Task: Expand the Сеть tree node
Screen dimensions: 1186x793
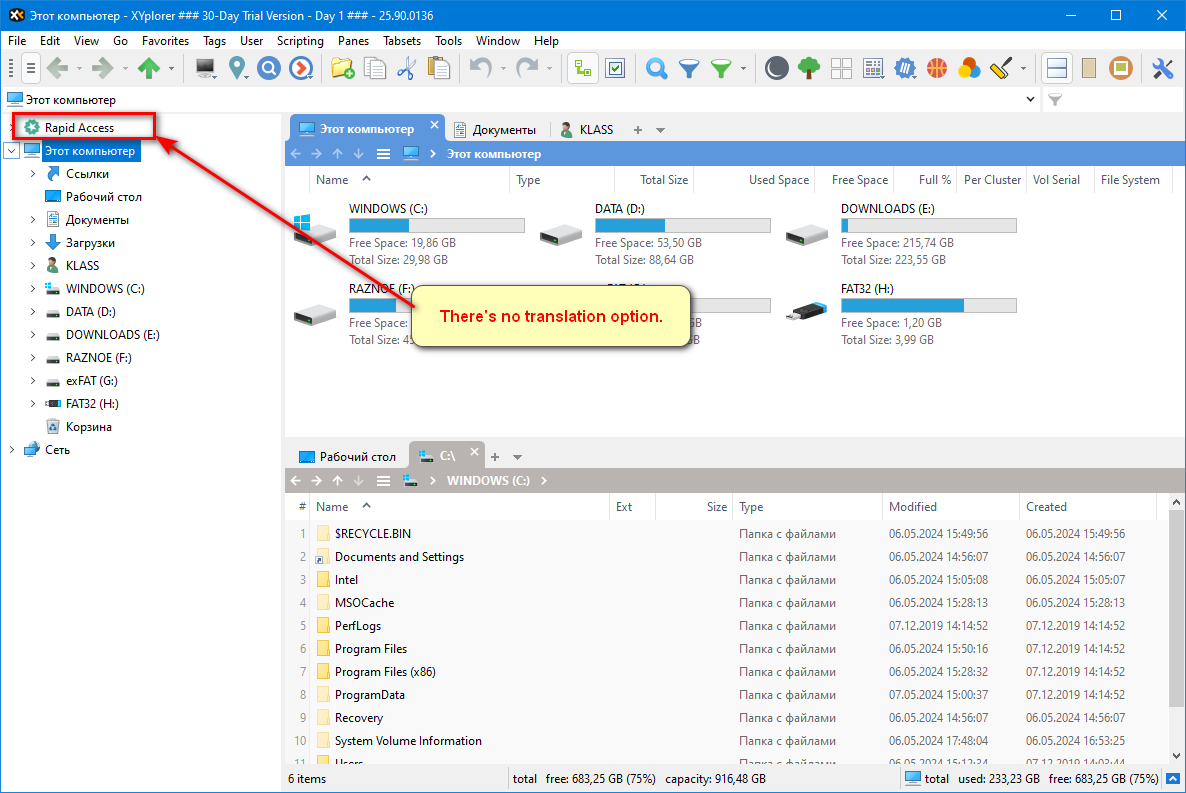Action: pos(12,450)
